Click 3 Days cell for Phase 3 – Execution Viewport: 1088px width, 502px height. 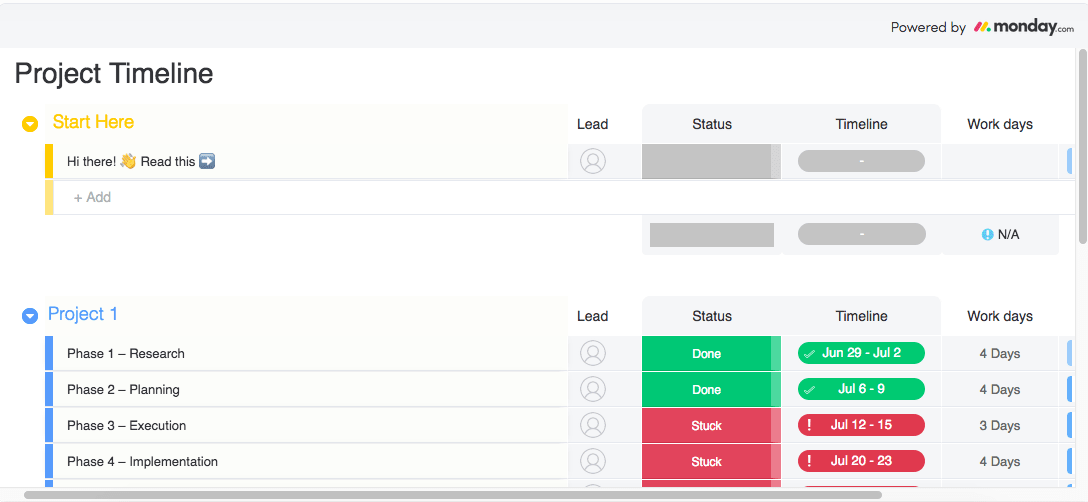coord(1000,426)
